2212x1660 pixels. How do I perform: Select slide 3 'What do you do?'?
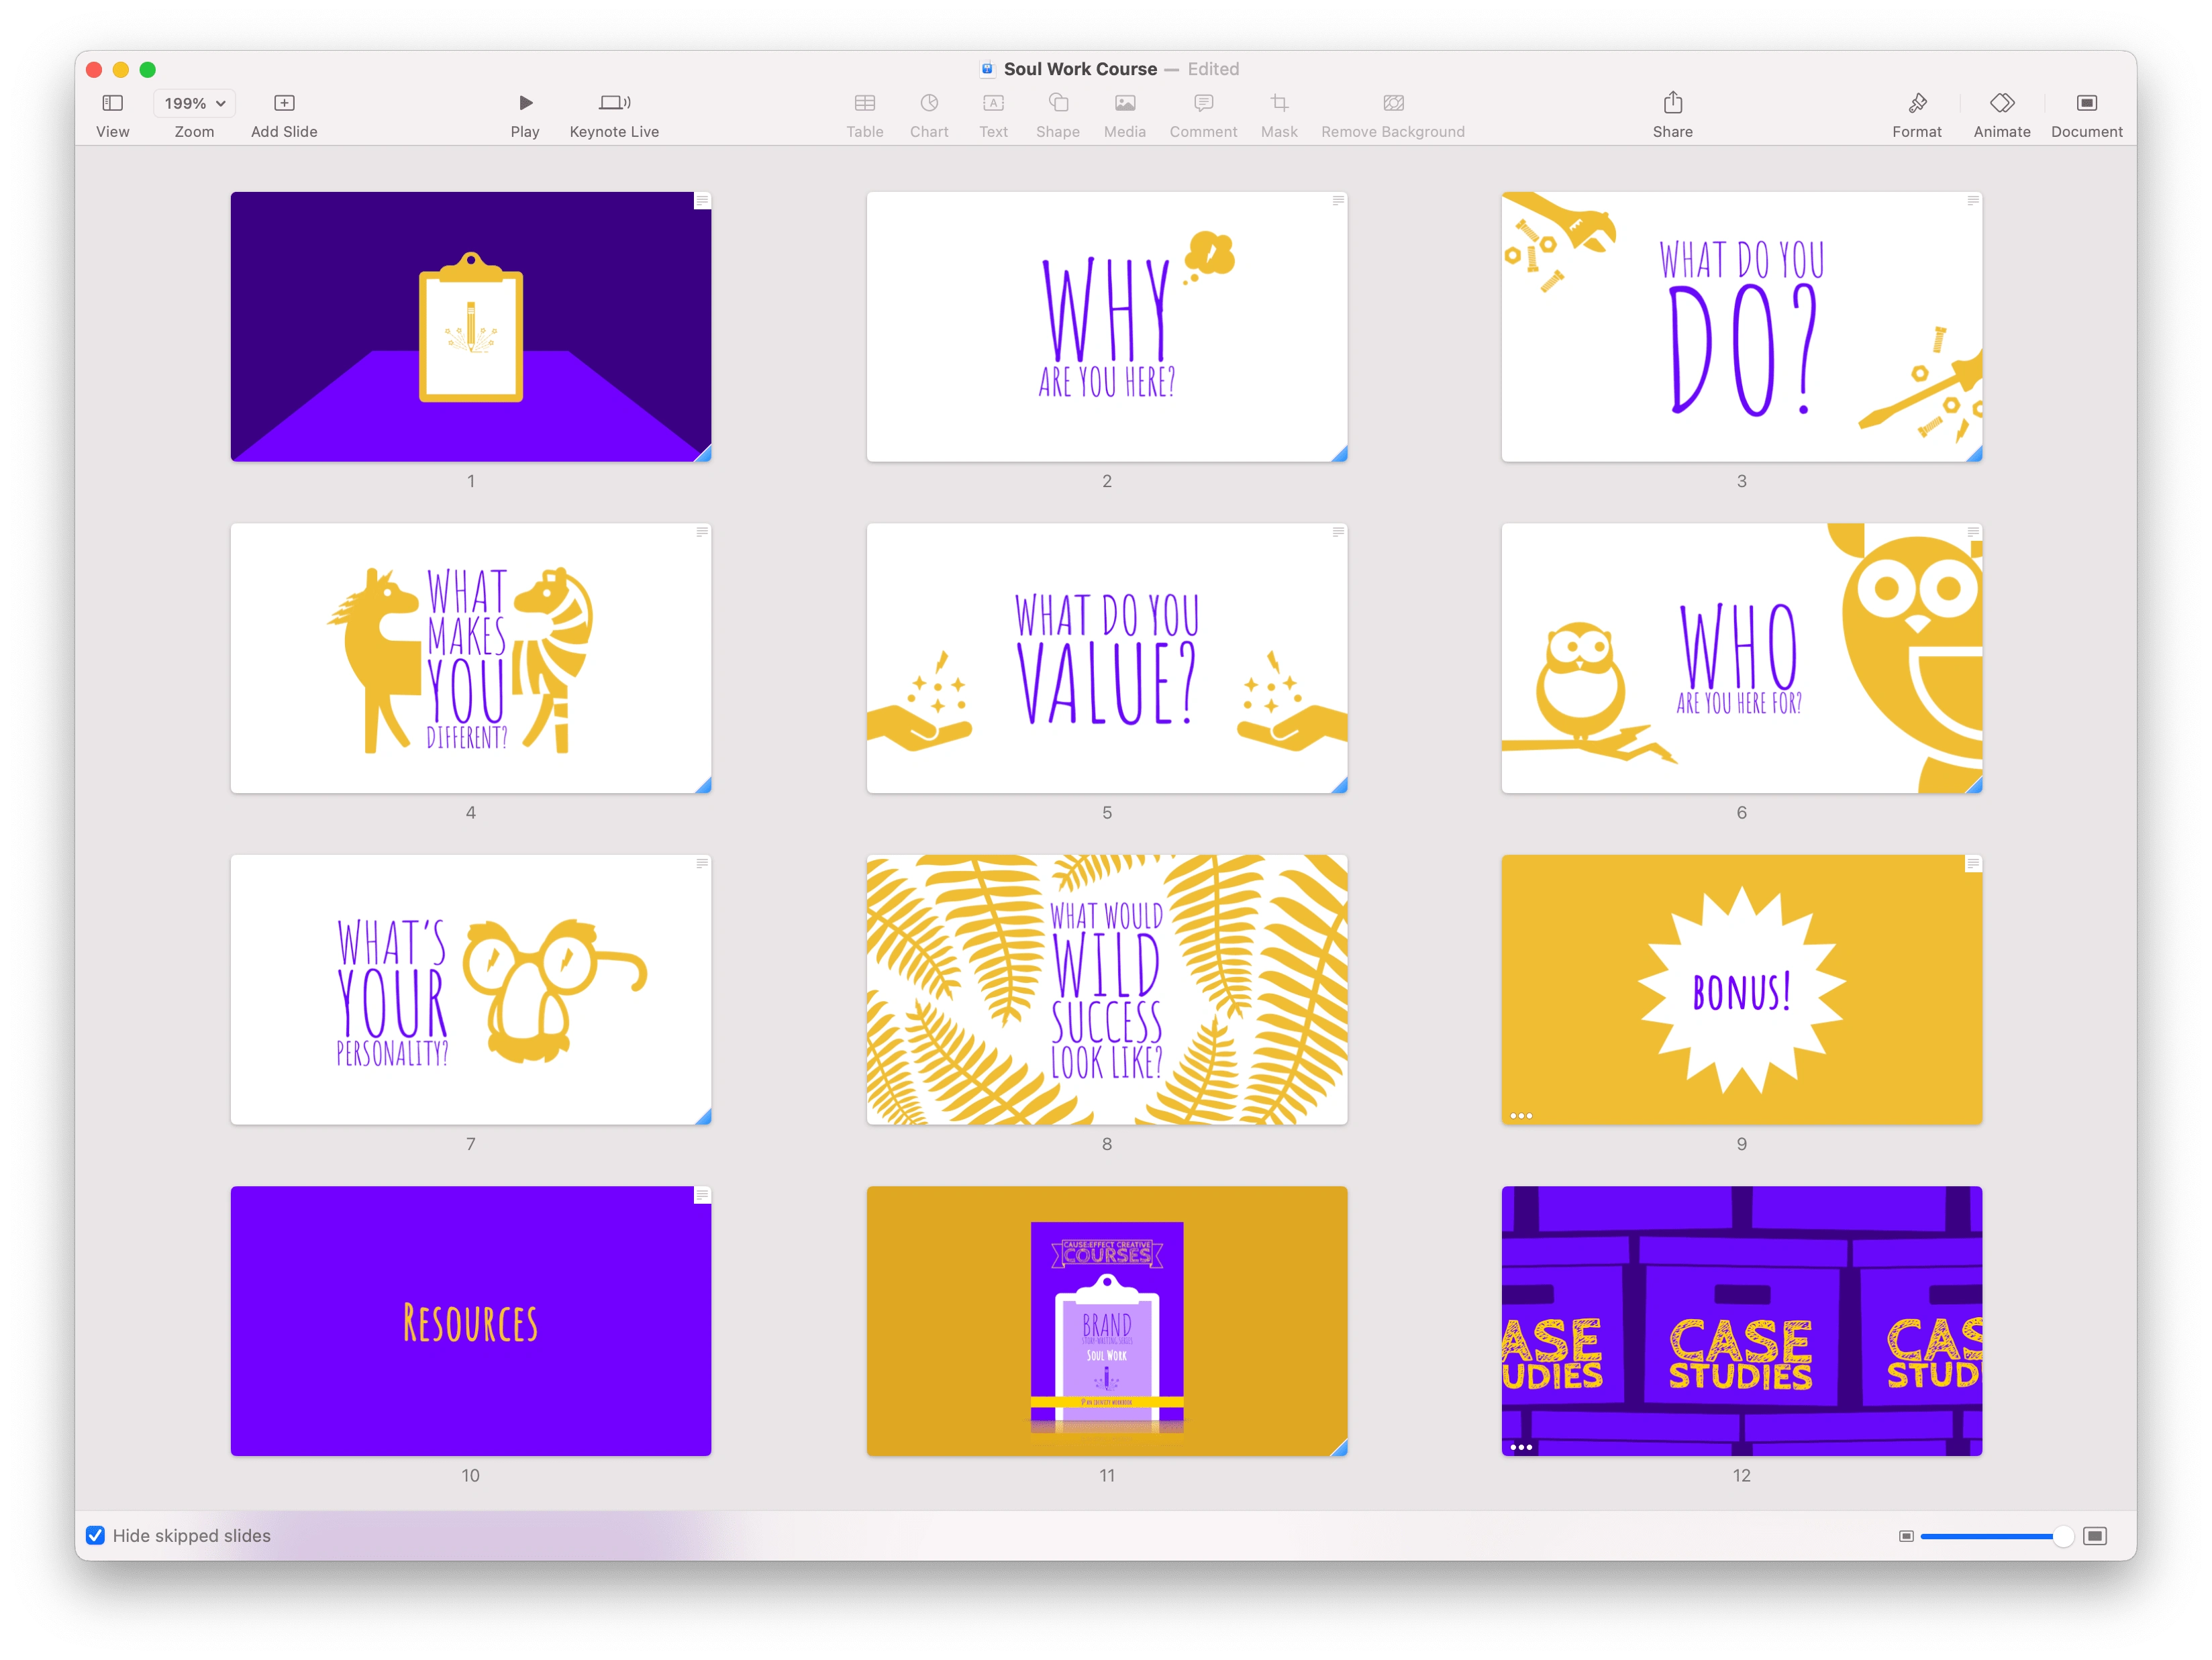(x=1741, y=326)
